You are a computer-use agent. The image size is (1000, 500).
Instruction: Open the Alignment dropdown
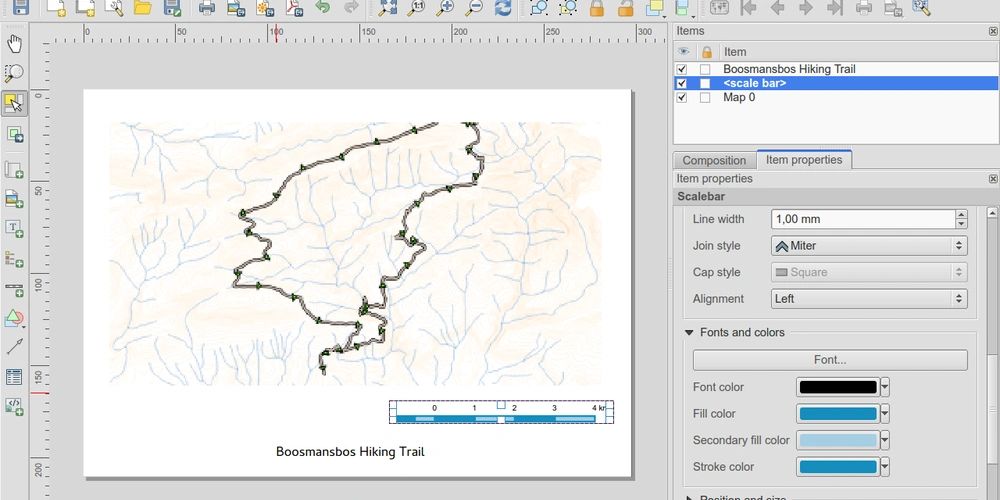click(x=869, y=298)
